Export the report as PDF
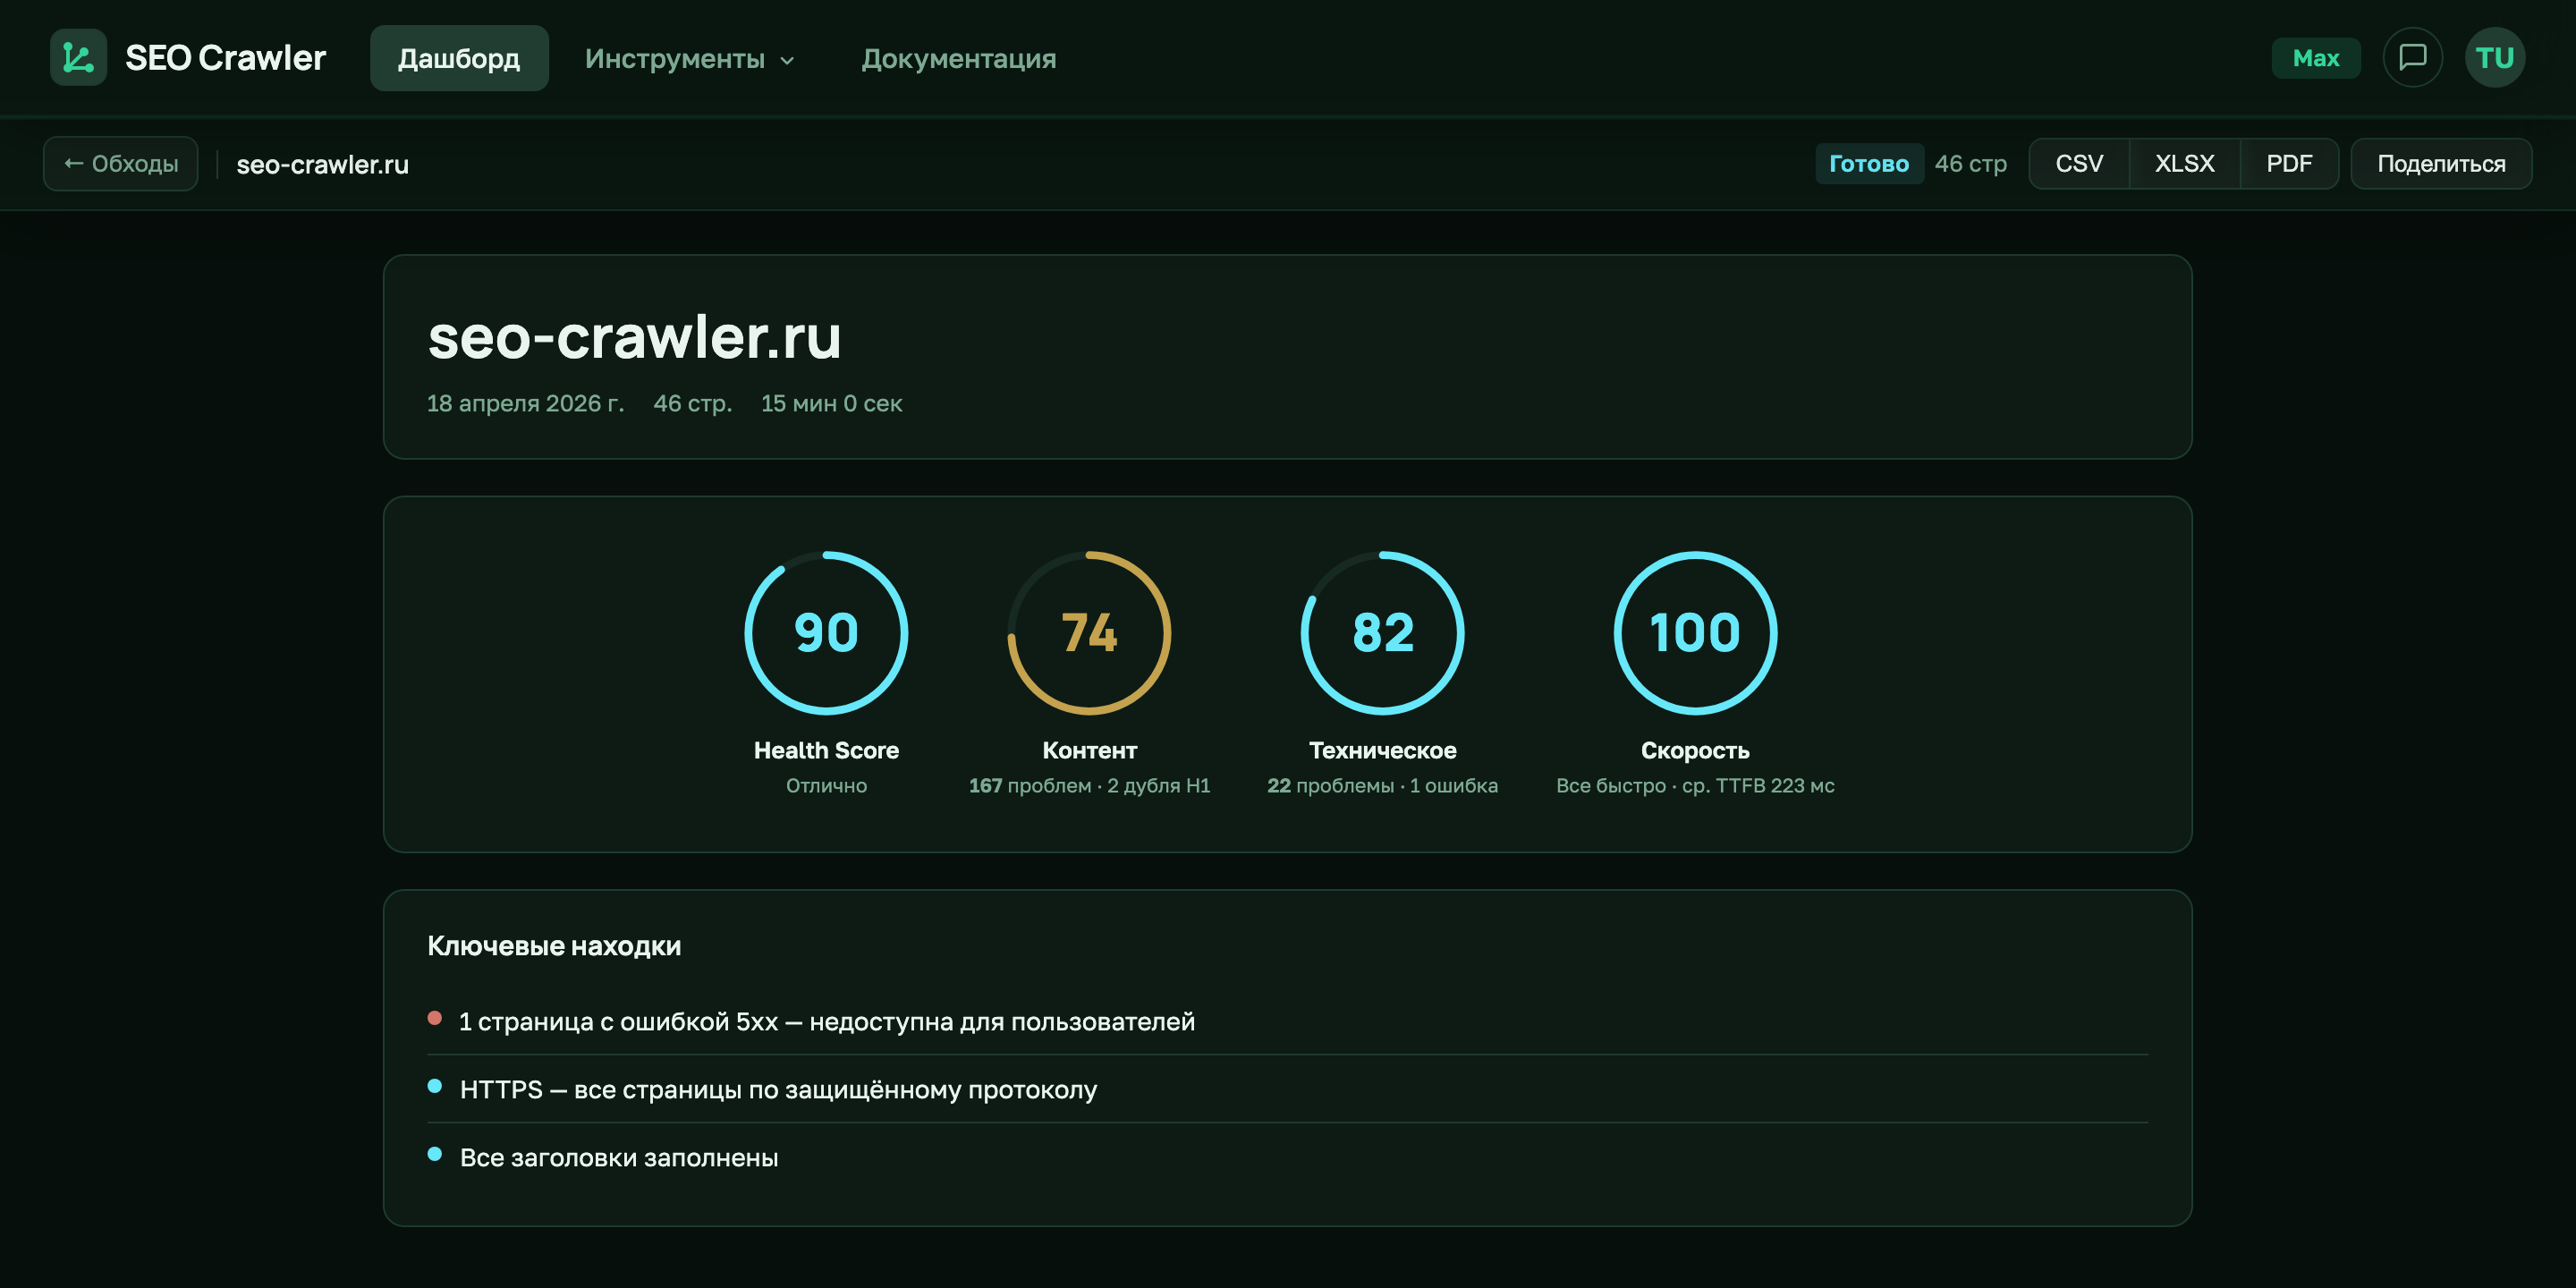2576x1288 pixels. 2289,163
